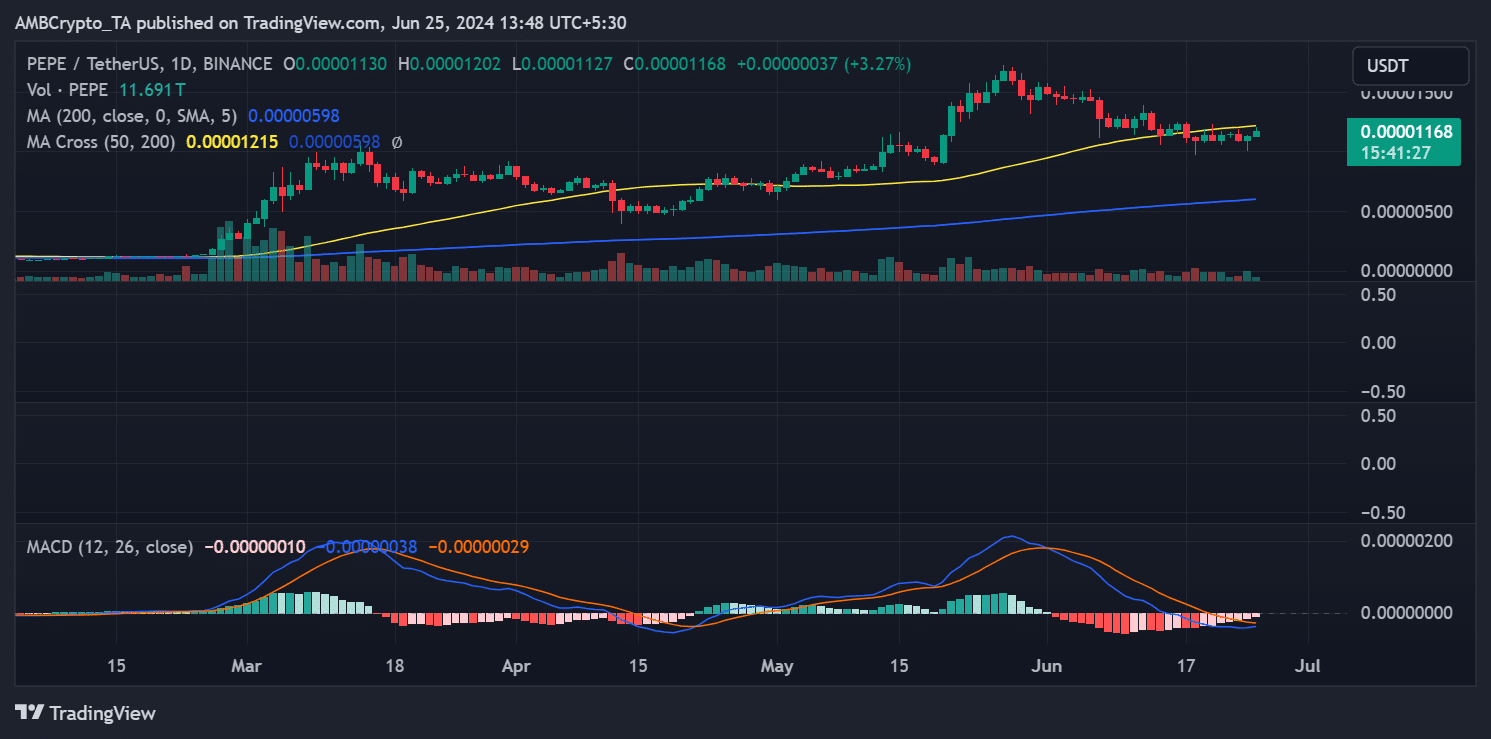Screen dimensions: 1491x739
Task: Select the PEPE / TetherUS symbol title
Action: [149, 64]
